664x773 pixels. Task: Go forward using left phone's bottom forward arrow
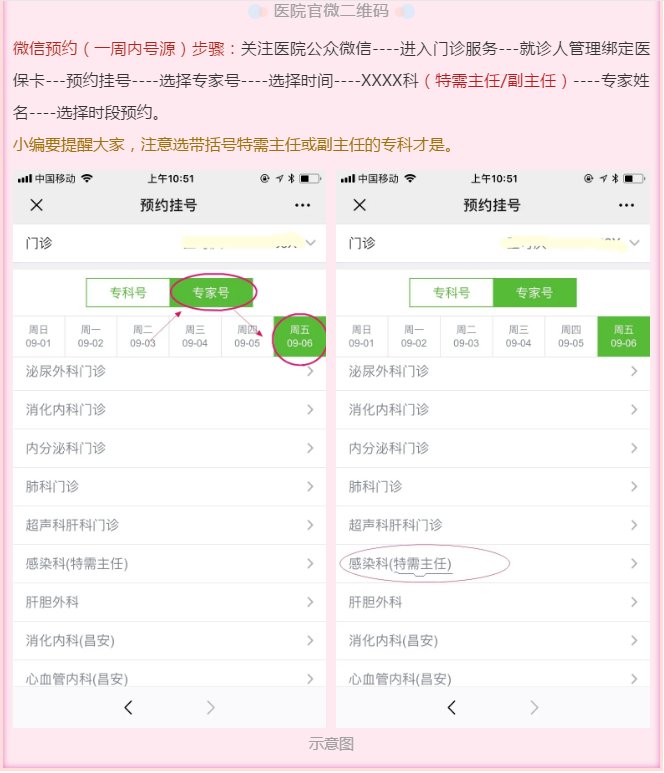click(210, 708)
